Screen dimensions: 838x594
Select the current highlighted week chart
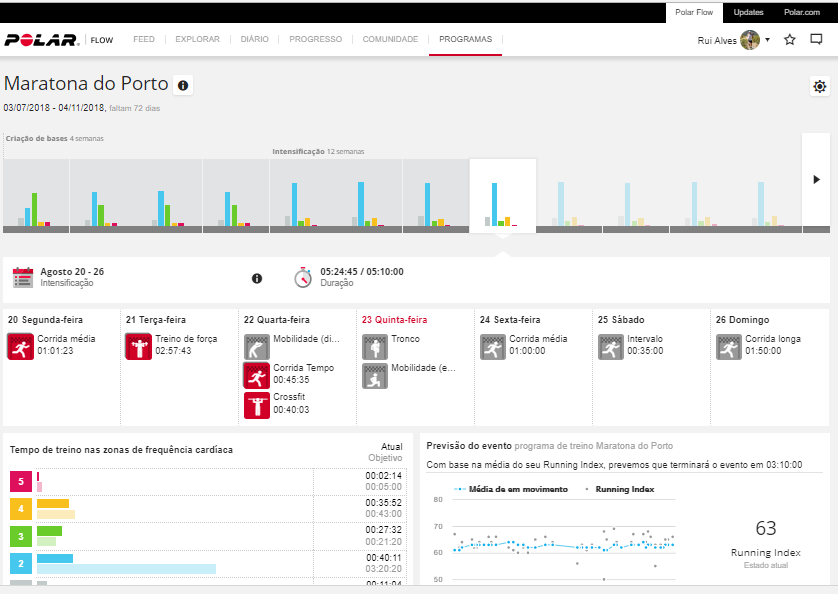pos(502,196)
